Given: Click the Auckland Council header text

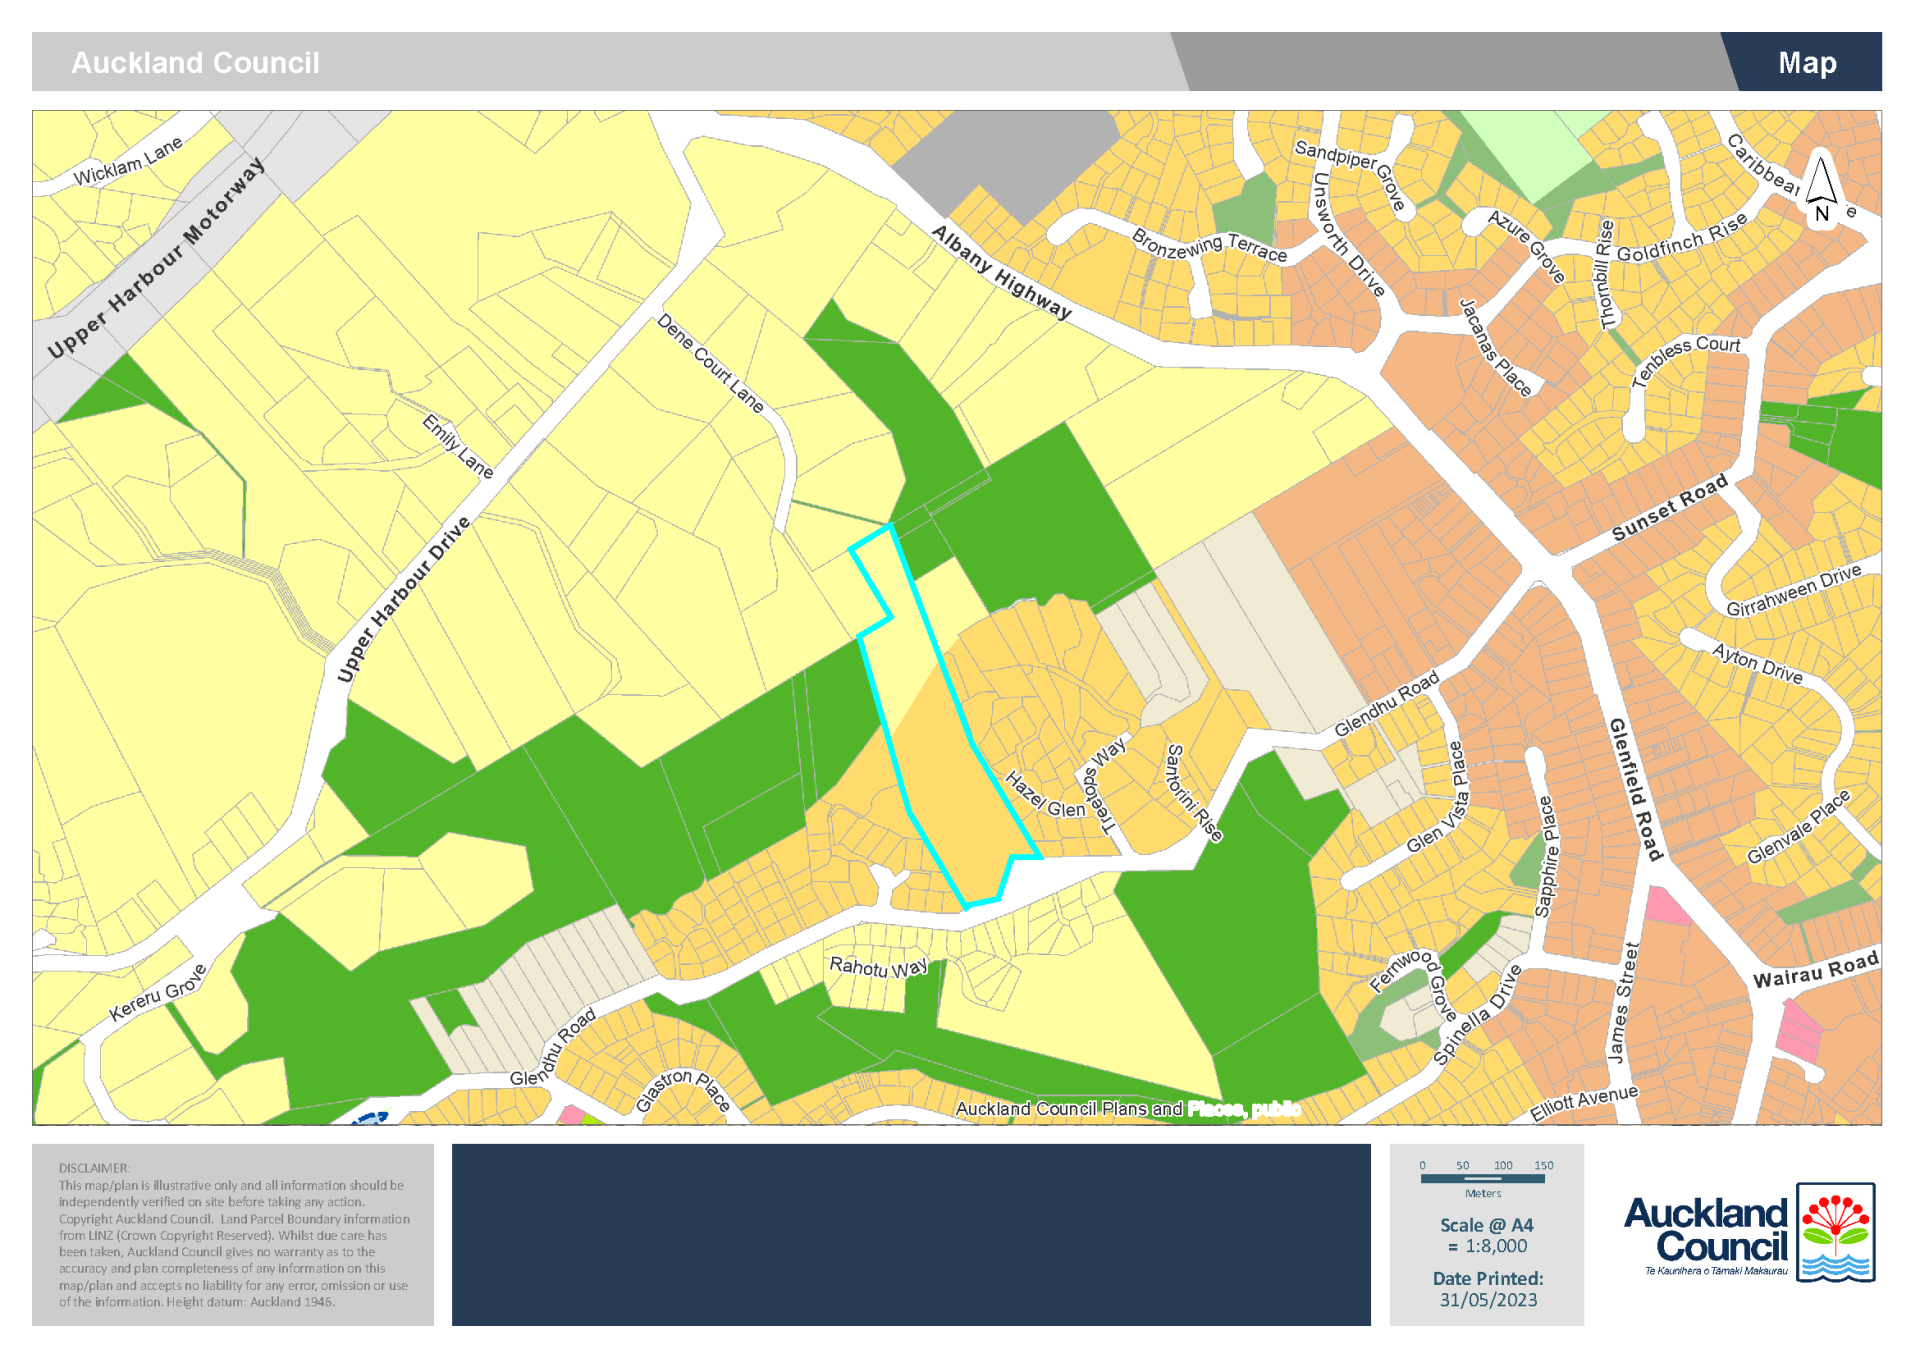Looking at the screenshot, I should 195,63.
